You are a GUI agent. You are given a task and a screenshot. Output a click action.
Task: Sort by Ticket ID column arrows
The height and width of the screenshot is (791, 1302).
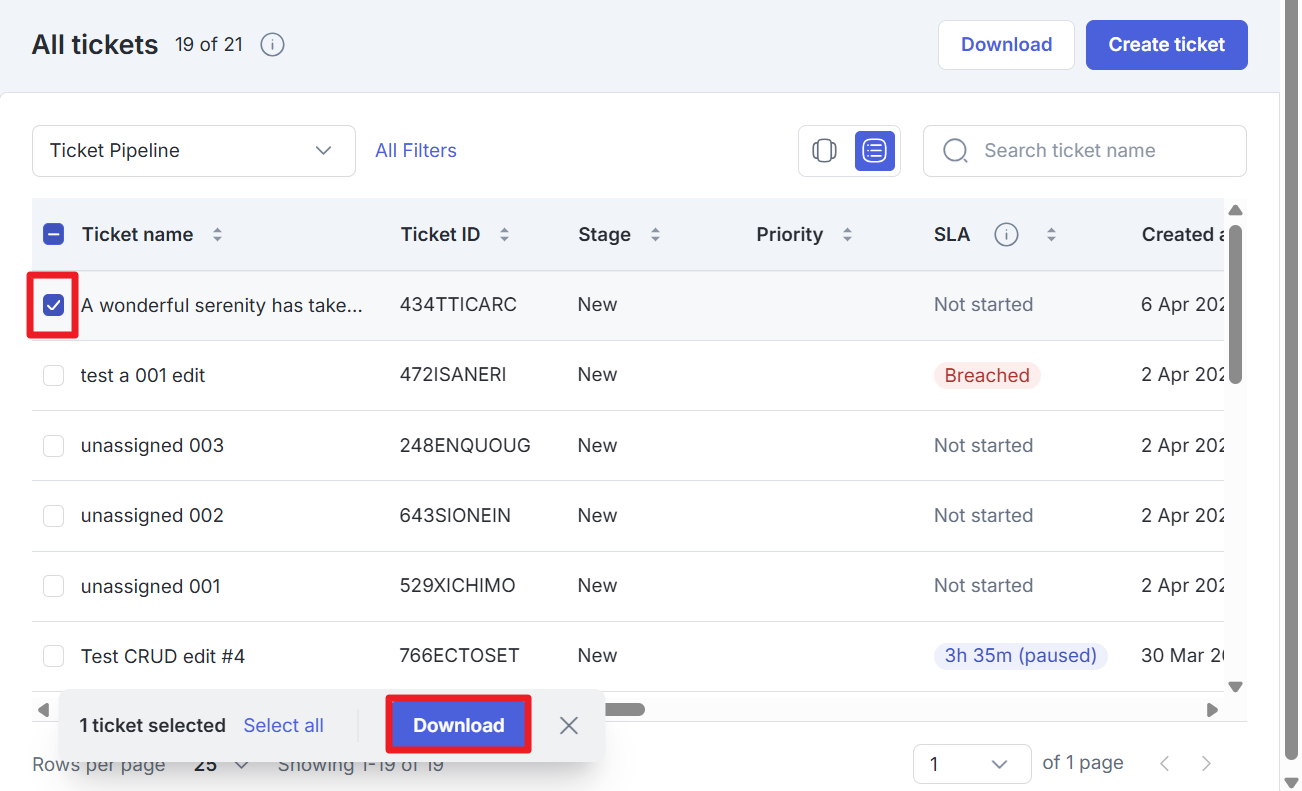click(504, 235)
